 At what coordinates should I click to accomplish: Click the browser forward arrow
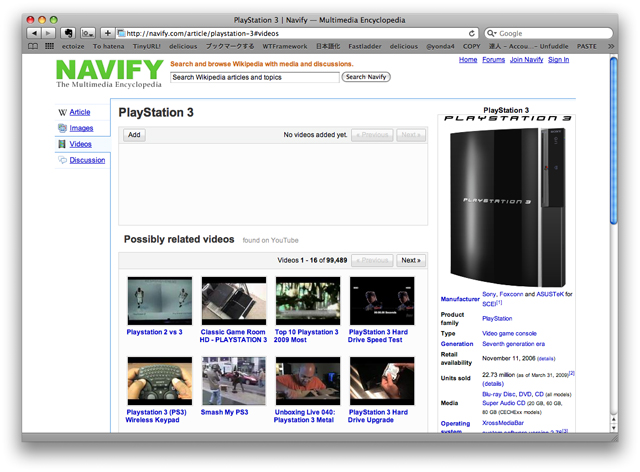(48, 33)
